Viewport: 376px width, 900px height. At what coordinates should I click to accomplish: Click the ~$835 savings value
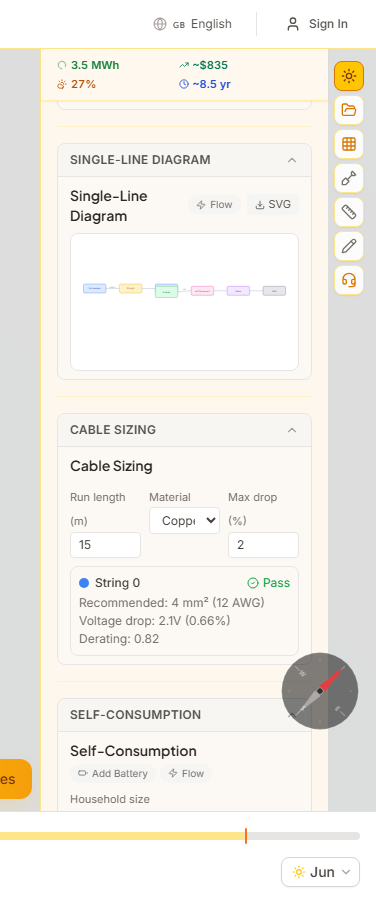click(210, 65)
